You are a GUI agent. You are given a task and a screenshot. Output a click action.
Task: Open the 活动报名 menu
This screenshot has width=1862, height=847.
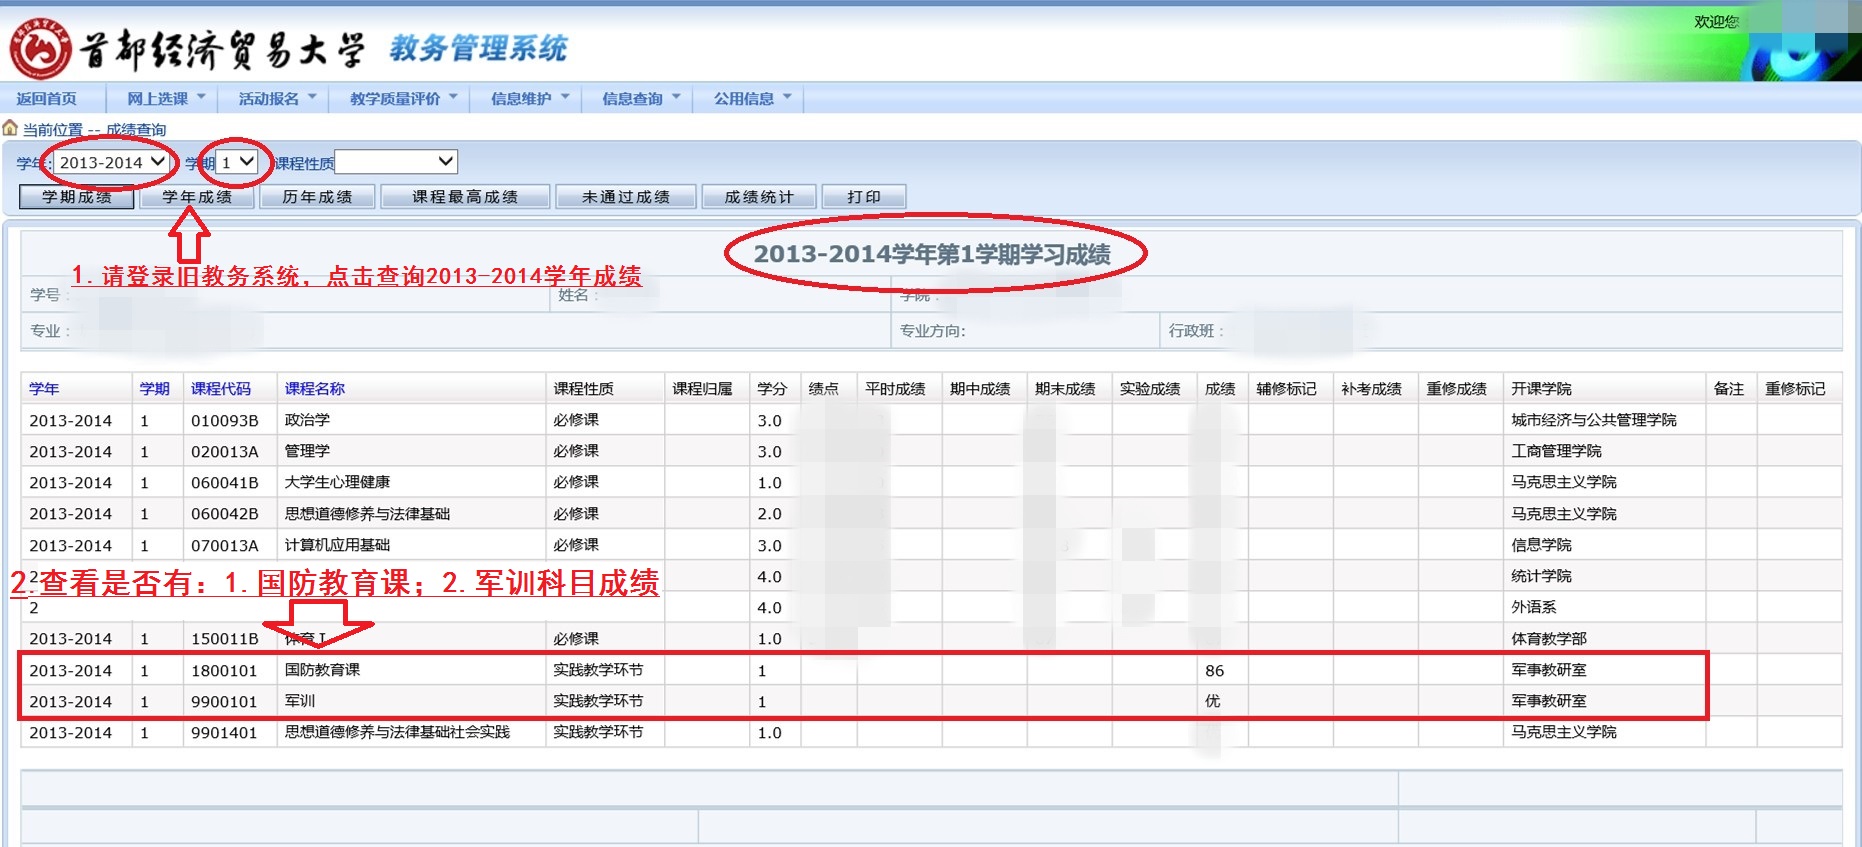[x=276, y=98]
